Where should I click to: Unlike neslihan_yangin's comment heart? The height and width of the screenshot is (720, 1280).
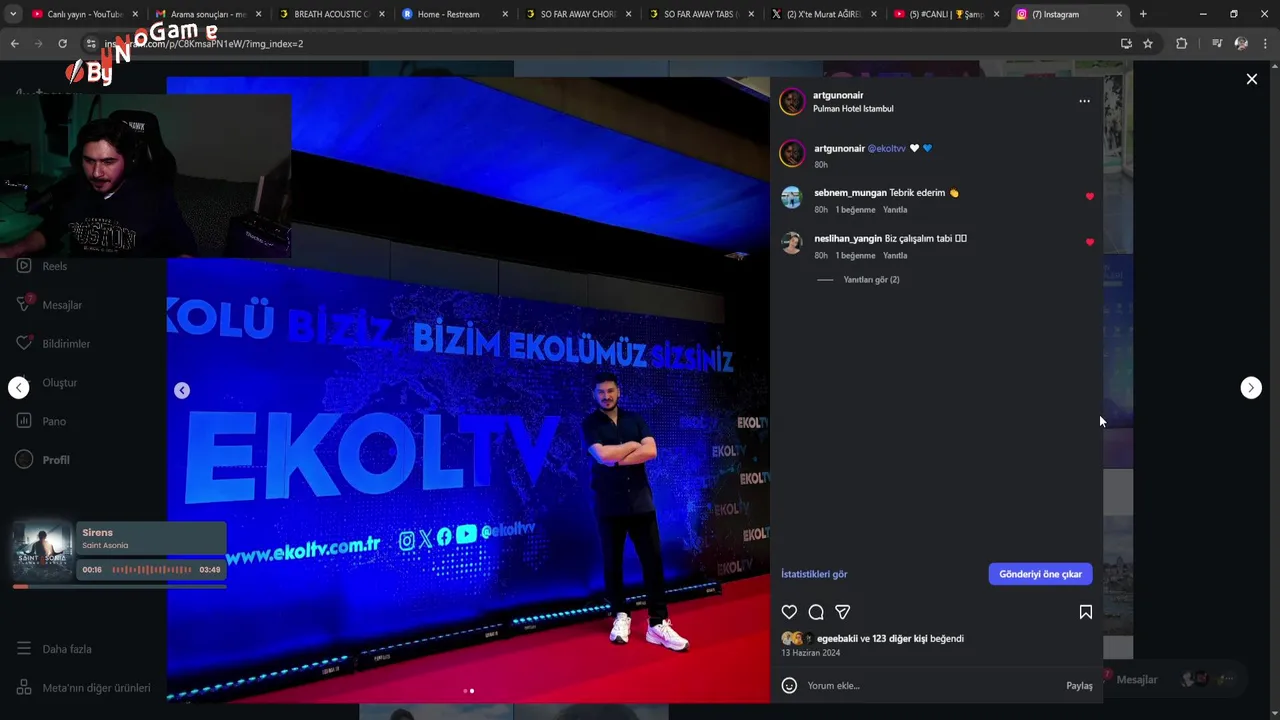1089,242
